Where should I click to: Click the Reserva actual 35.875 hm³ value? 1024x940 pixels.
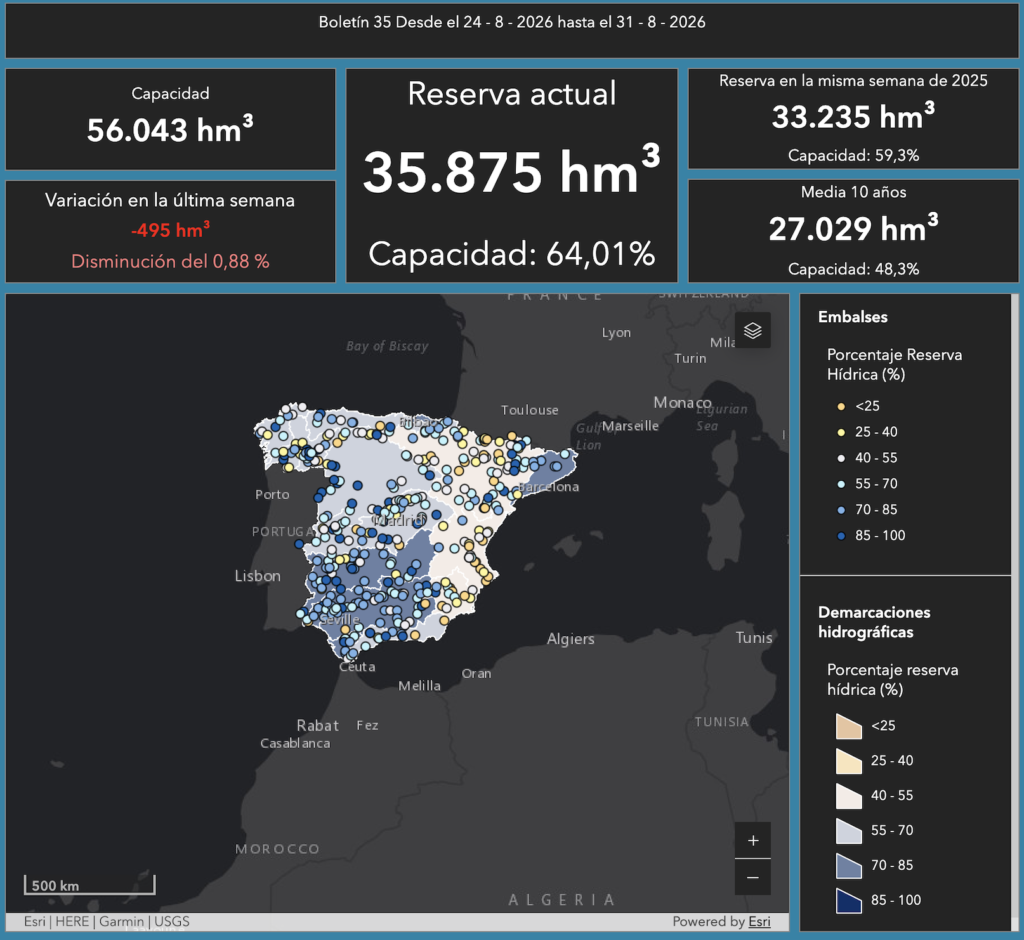click(x=511, y=172)
